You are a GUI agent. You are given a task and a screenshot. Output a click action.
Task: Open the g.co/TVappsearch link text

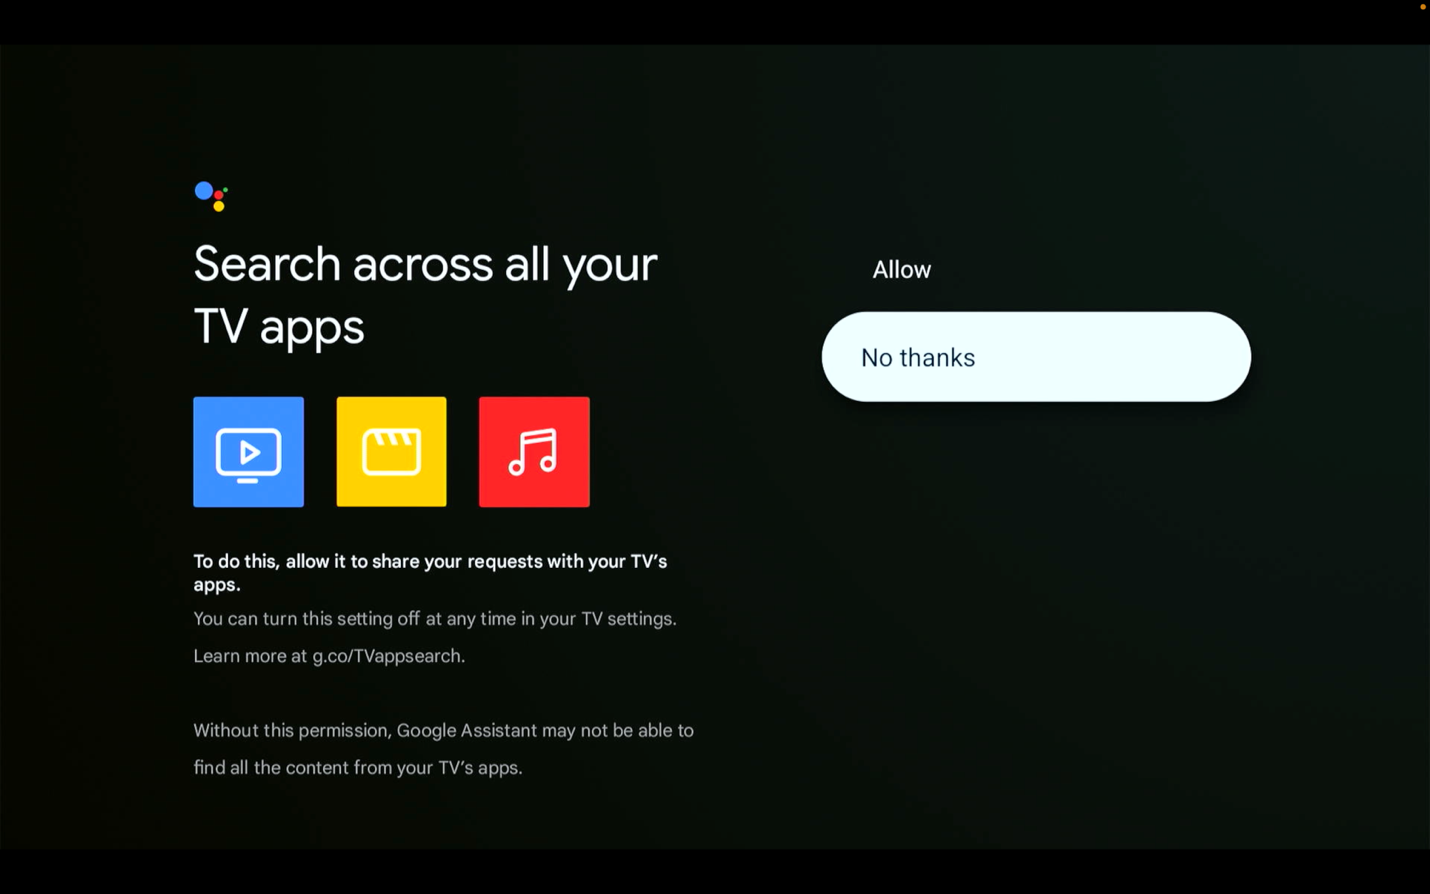click(388, 656)
